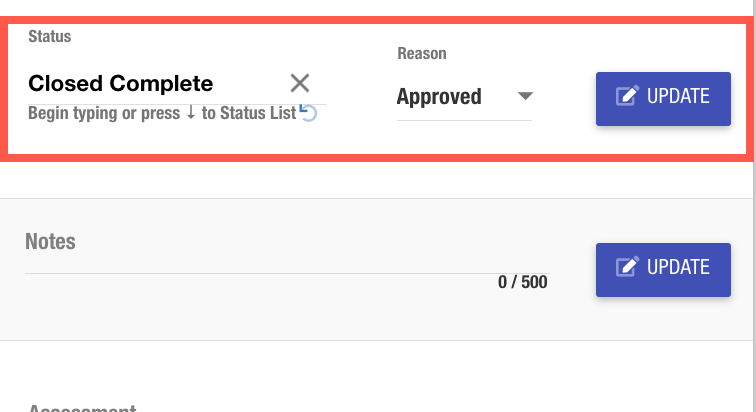The height and width of the screenshot is (412, 756).
Task: Click the Reason field label
Action: pos(421,53)
